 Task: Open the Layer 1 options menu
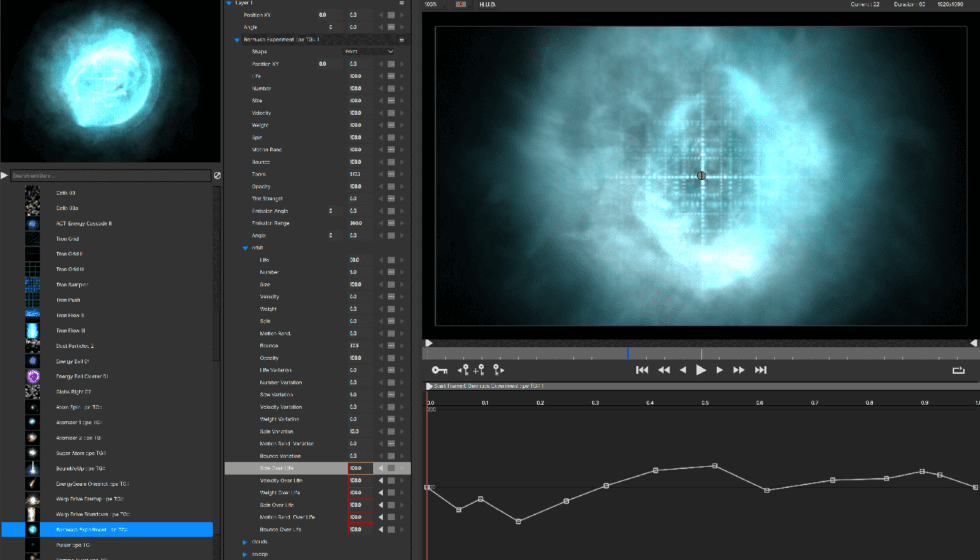pyautogui.click(x=401, y=4)
